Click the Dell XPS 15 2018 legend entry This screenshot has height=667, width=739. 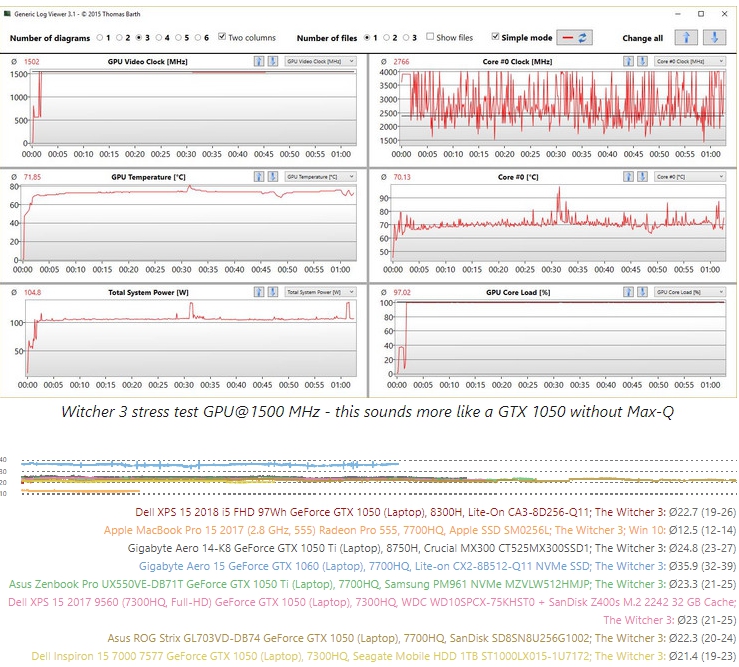(x=435, y=512)
